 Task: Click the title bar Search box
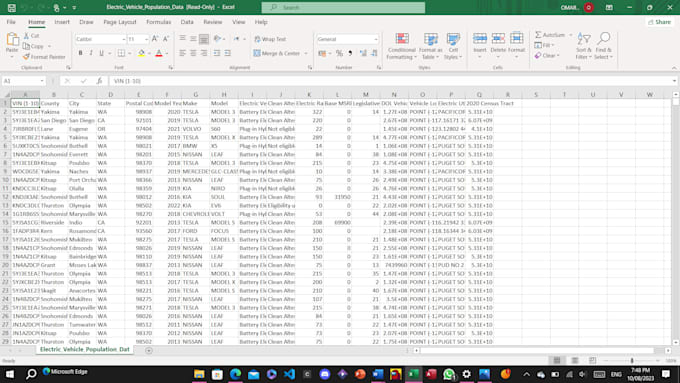click(x=343, y=7)
